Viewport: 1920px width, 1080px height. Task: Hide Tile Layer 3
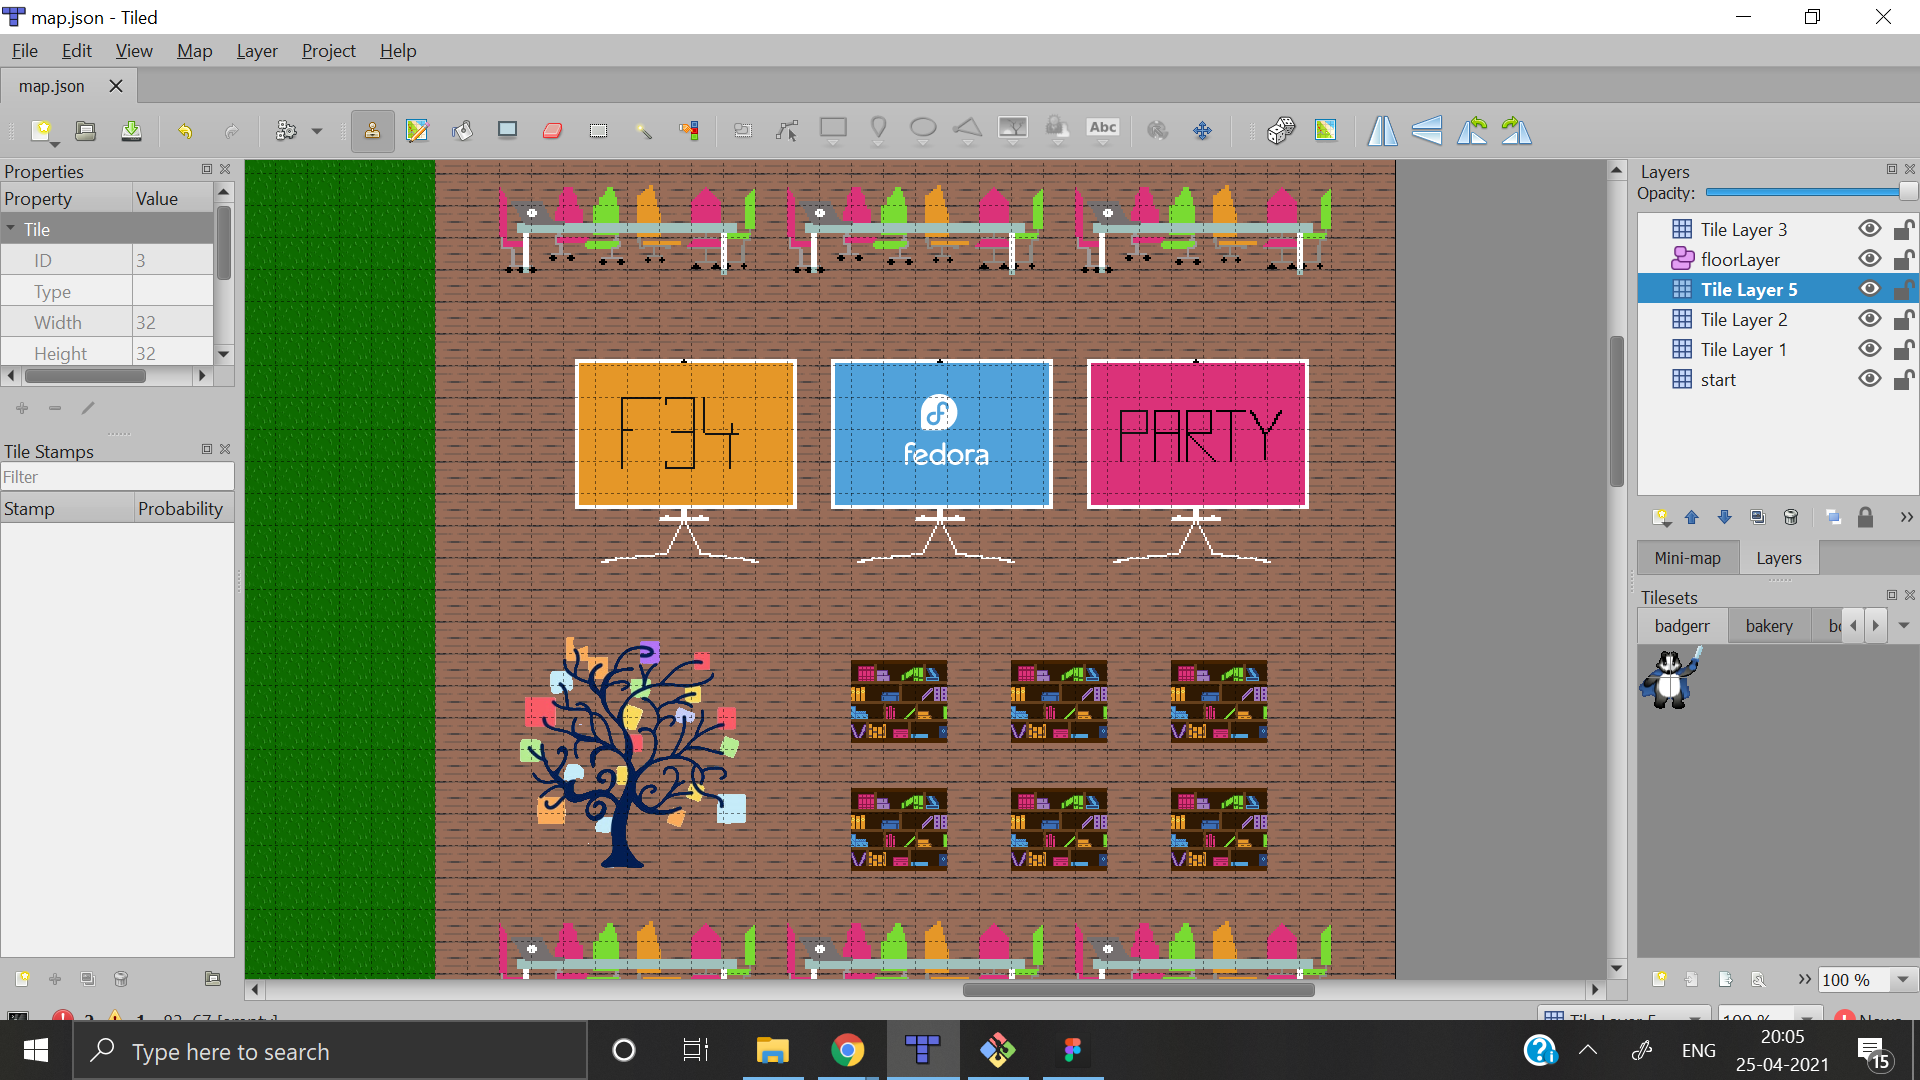(1869, 229)
